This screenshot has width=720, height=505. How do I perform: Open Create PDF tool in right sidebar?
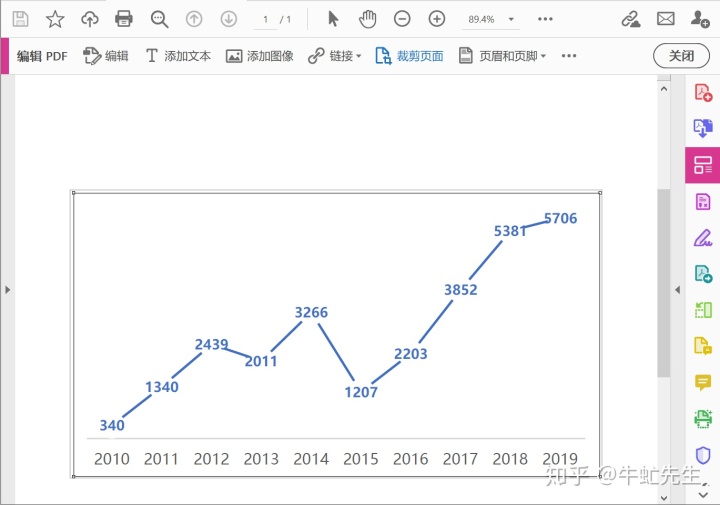tap(703, 92)
